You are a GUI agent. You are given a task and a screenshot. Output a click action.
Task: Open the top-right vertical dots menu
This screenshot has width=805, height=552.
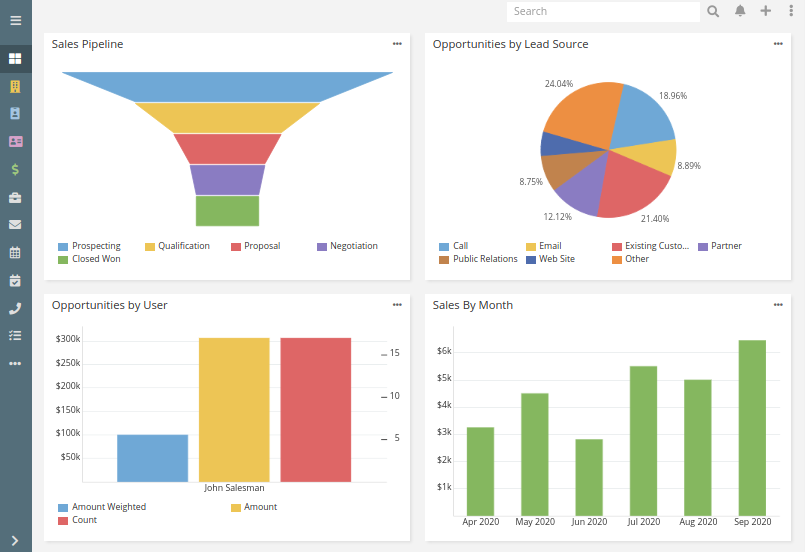[791, 11]
